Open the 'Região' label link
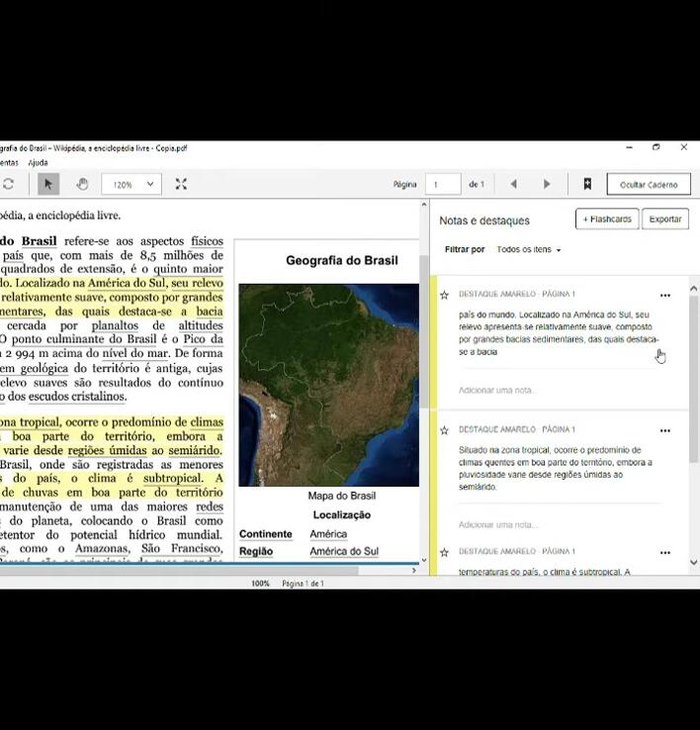Screen dimensions: 700x730 pyautogui.click(x=256, y=551)
